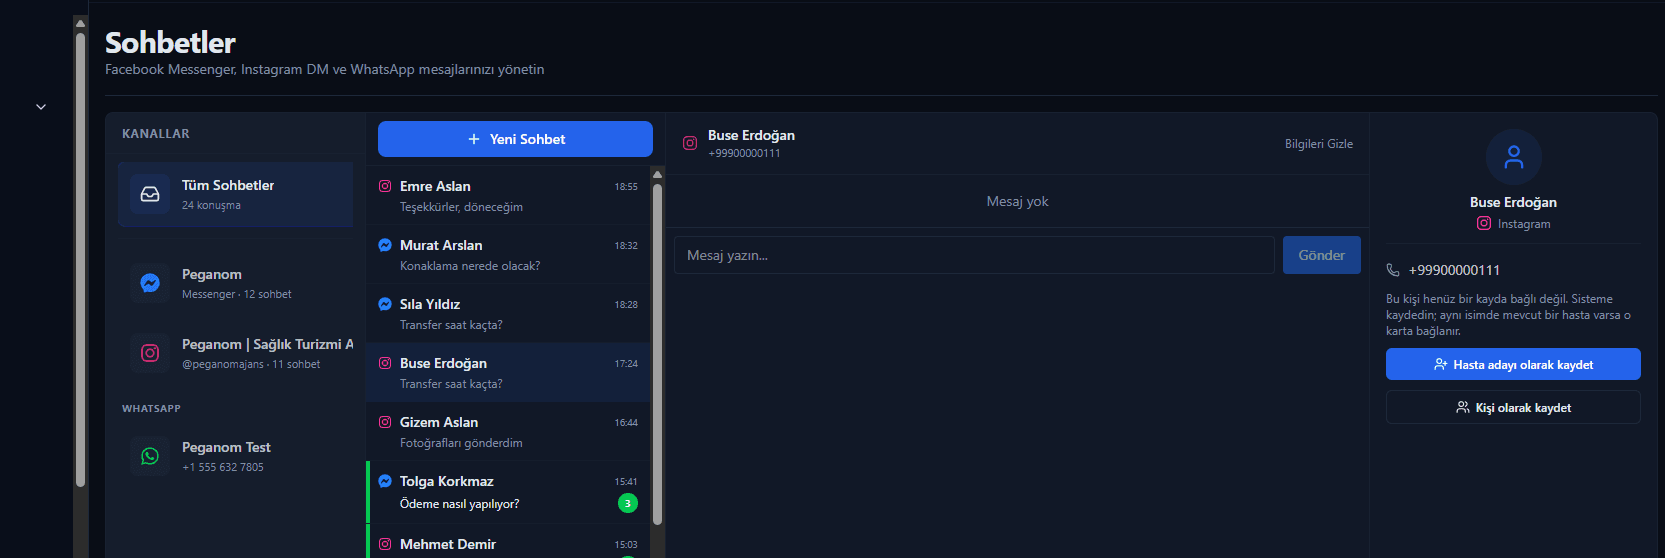Click the phone icon next to +99900000111
Screen dimensions: 1665x558
pos(1393,270)
